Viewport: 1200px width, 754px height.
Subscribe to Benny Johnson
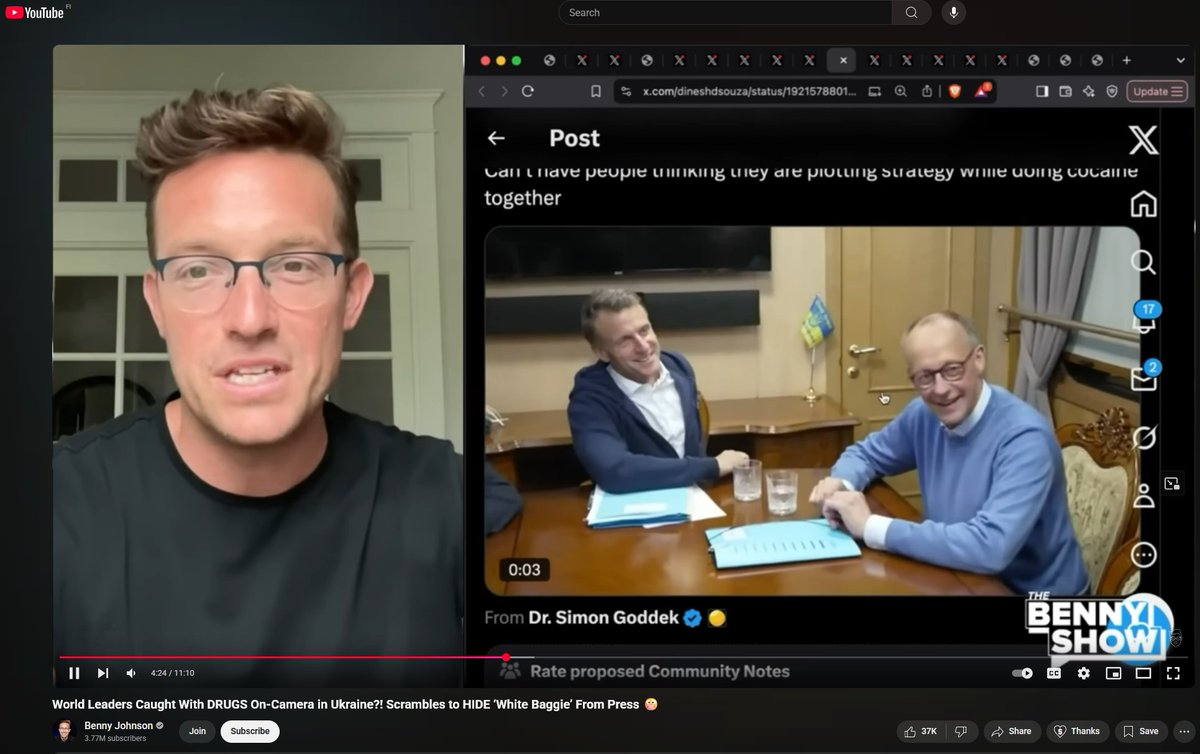pos(250,731)
